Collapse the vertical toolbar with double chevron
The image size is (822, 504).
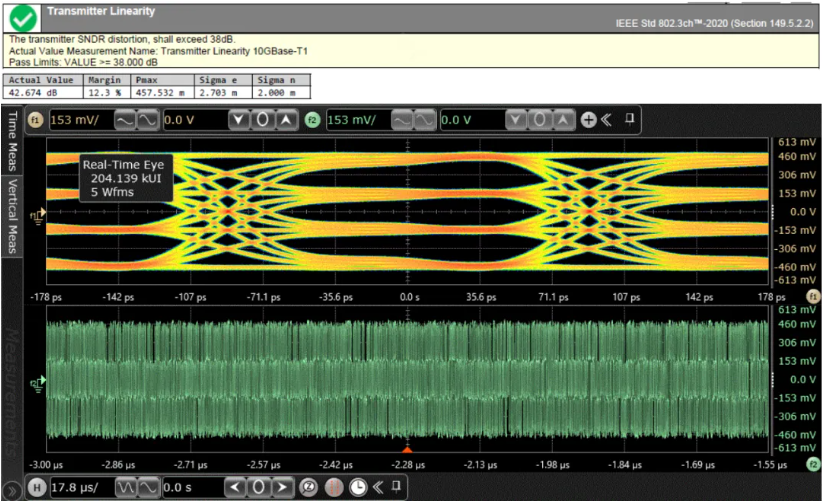pyautogui.click(x=607, y=120)
